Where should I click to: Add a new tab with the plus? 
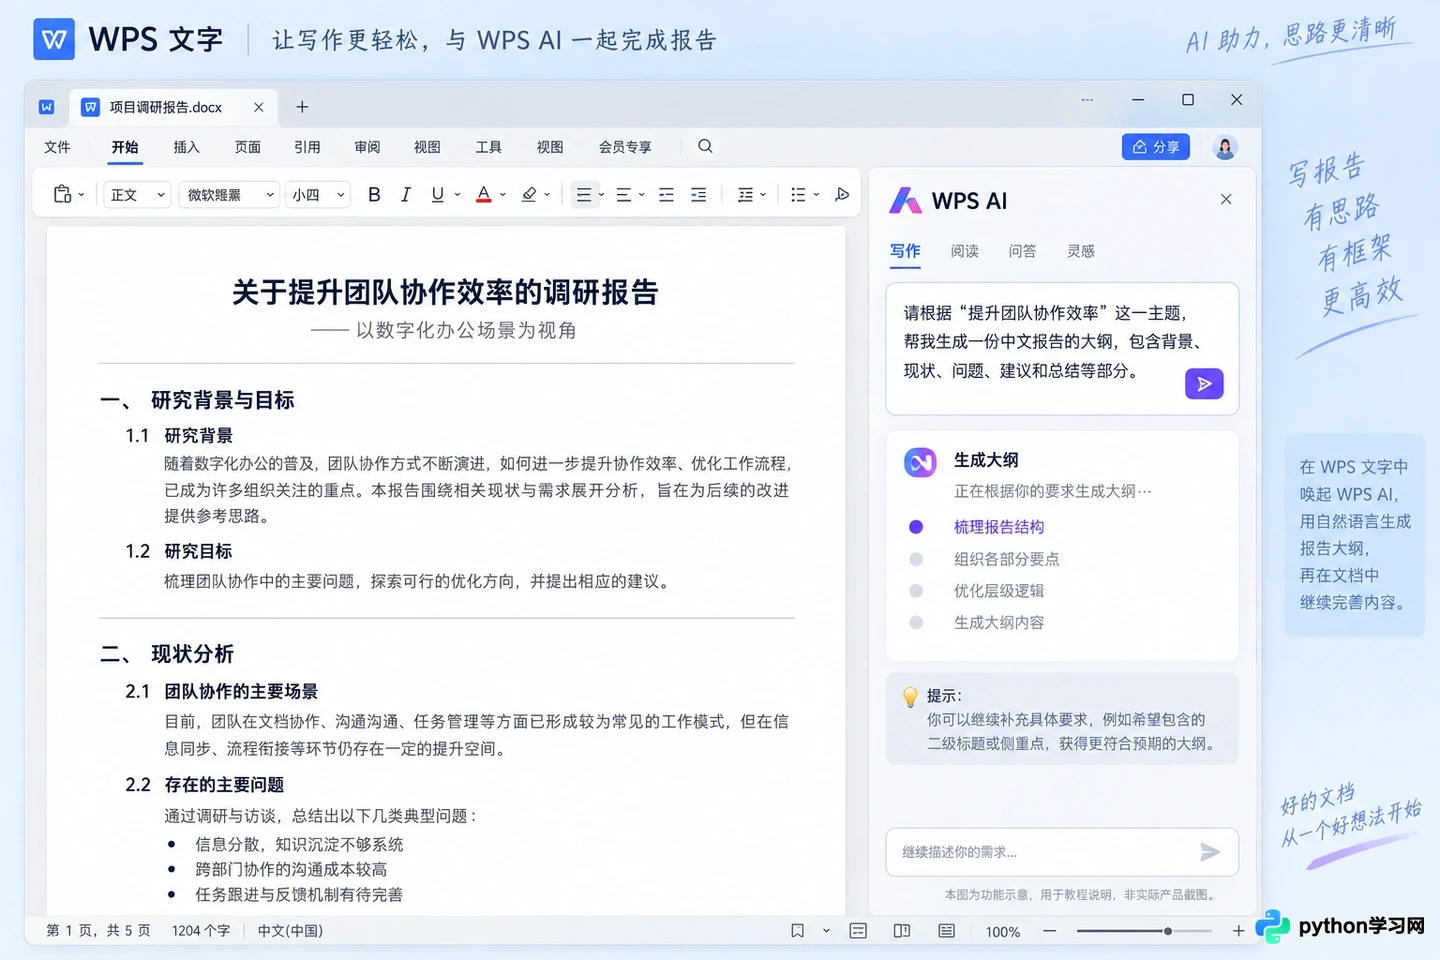coord(302,107)
